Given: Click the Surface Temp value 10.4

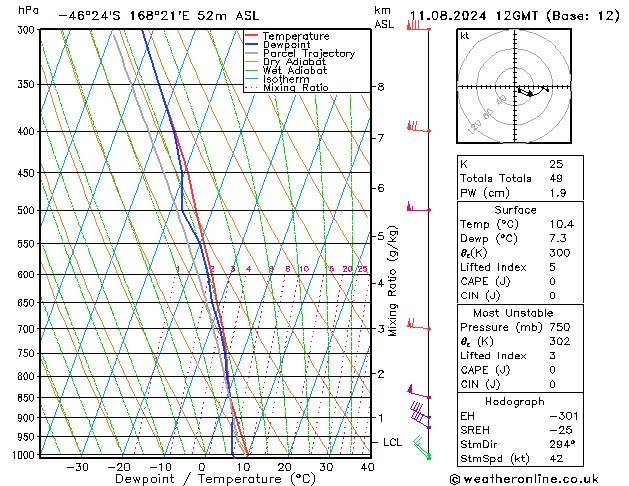Looking at the screenshot, I should 562,224.
